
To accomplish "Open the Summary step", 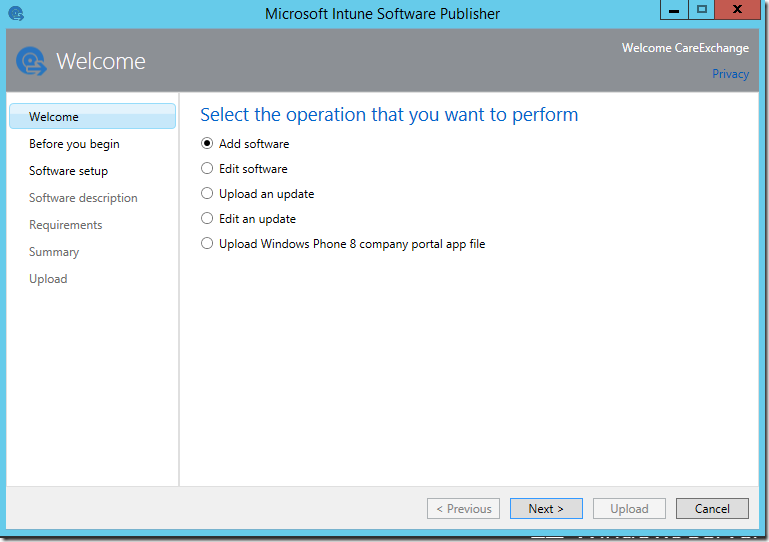I will tap(54, 252).
